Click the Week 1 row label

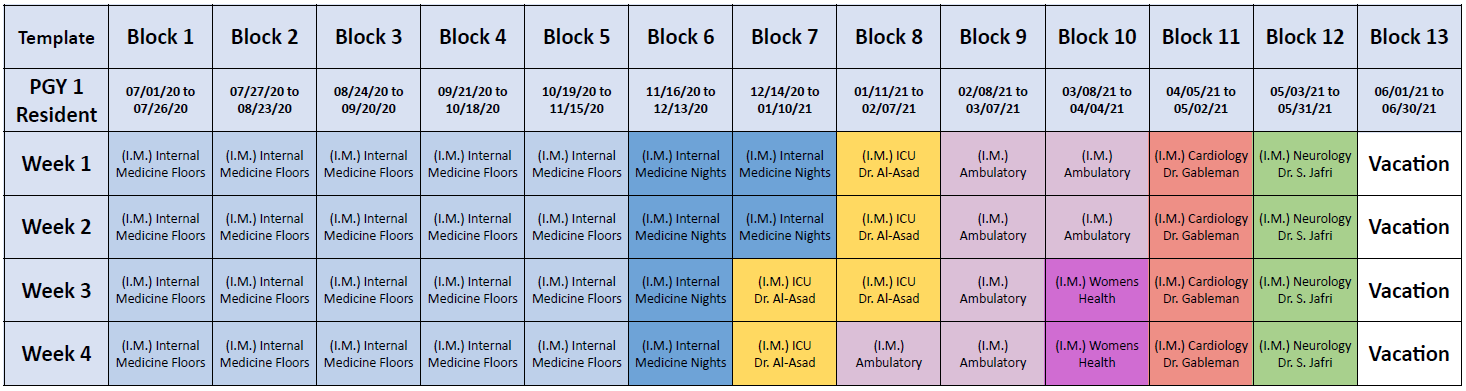57,163
